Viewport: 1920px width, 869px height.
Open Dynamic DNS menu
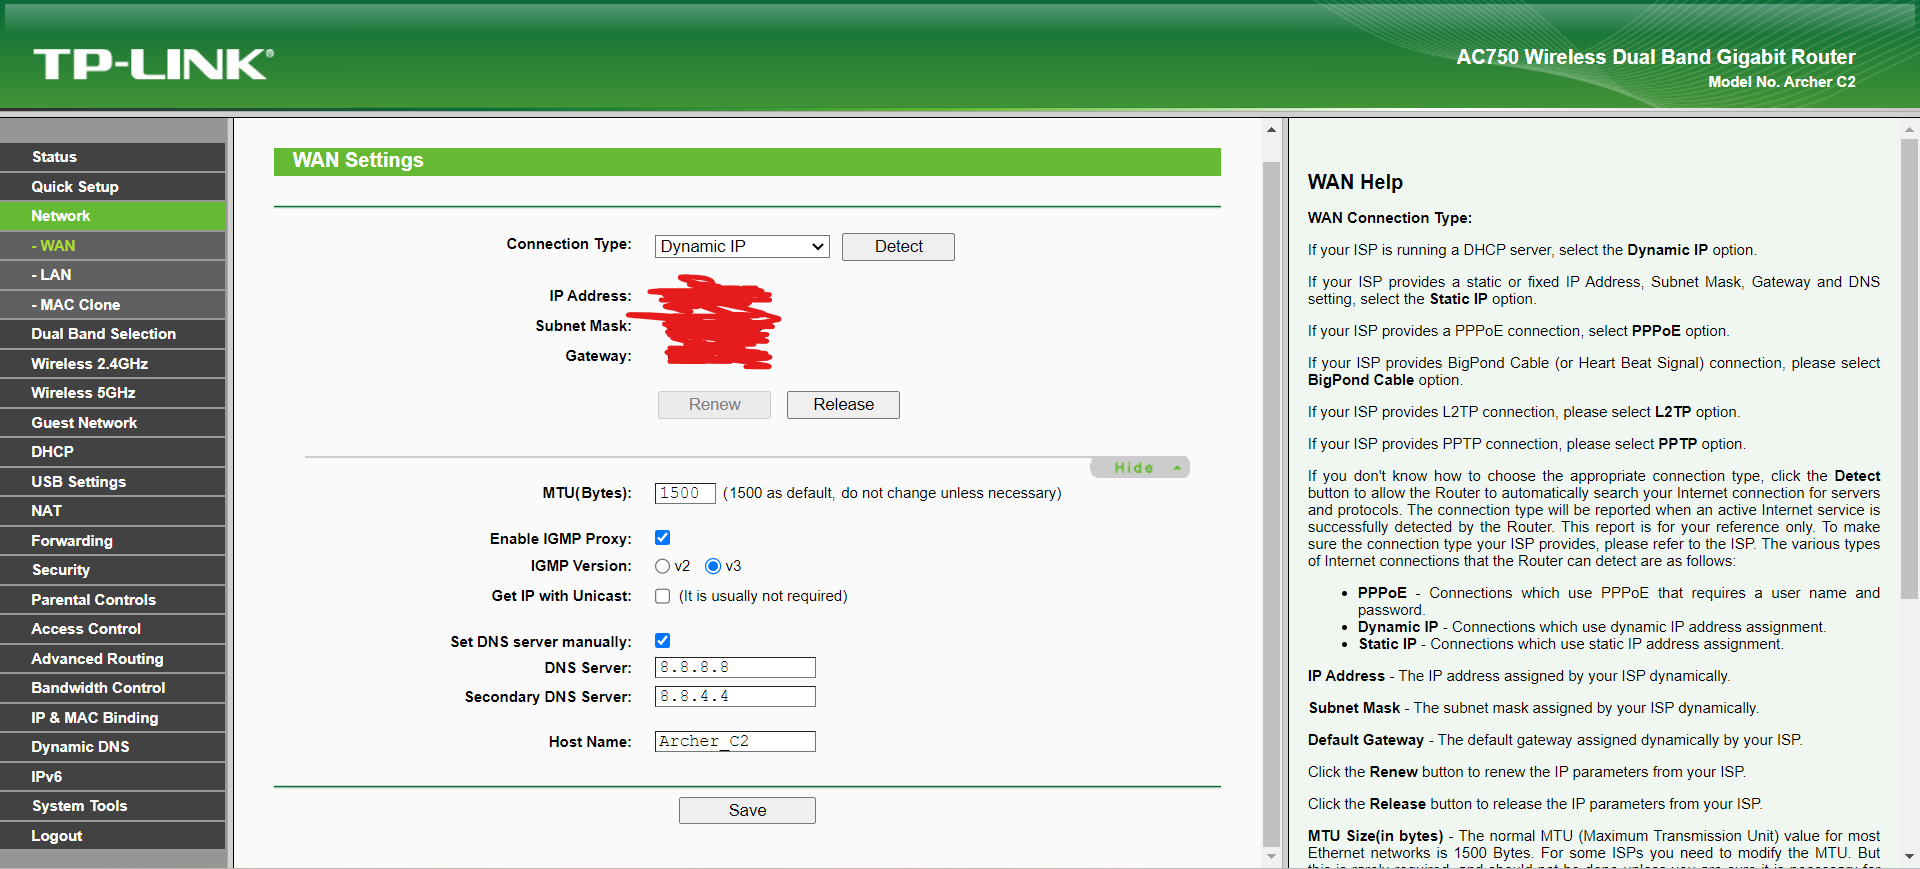point(113,747)
